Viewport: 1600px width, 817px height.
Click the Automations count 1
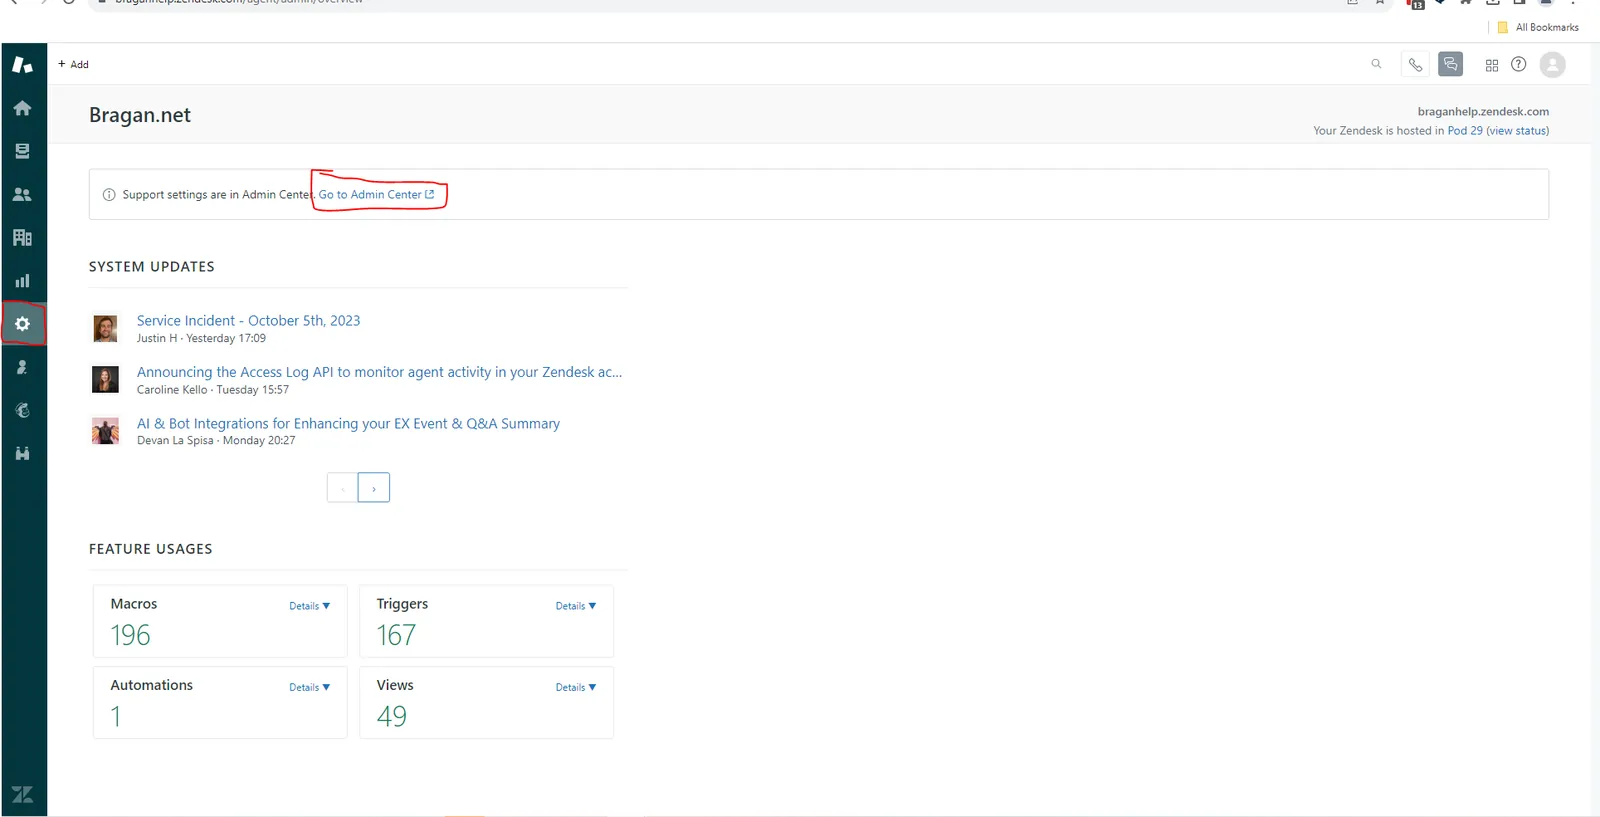pyautogui.click(x=116, y=717)
